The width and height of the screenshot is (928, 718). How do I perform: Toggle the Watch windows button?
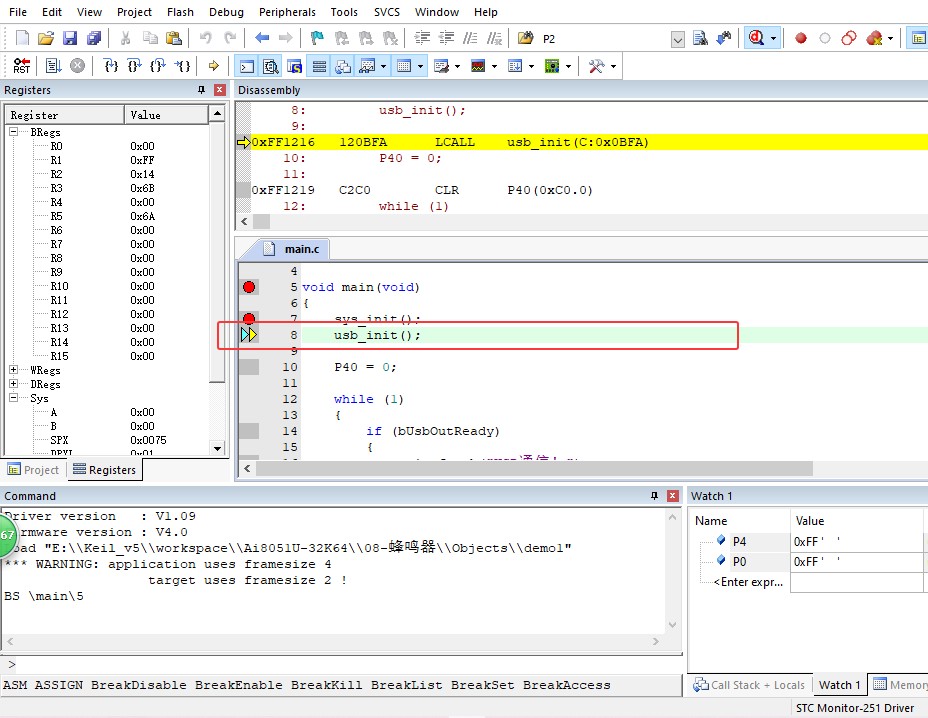click(367, 66)
